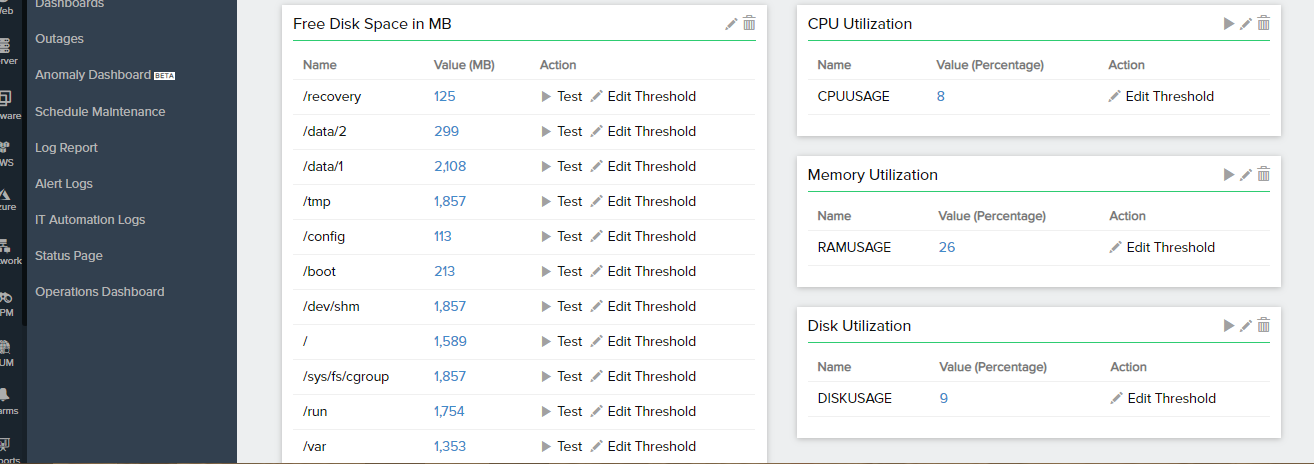Open Alert Logs in sidebar

(63, 184)
